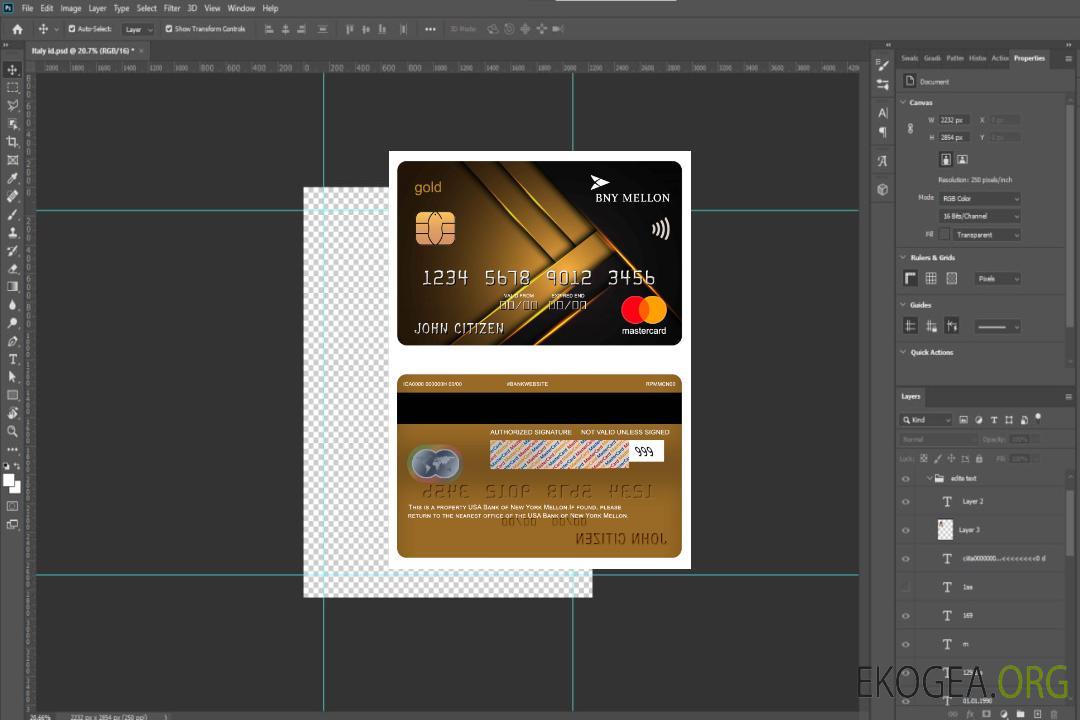Open the Window menu

coord(241,8)
